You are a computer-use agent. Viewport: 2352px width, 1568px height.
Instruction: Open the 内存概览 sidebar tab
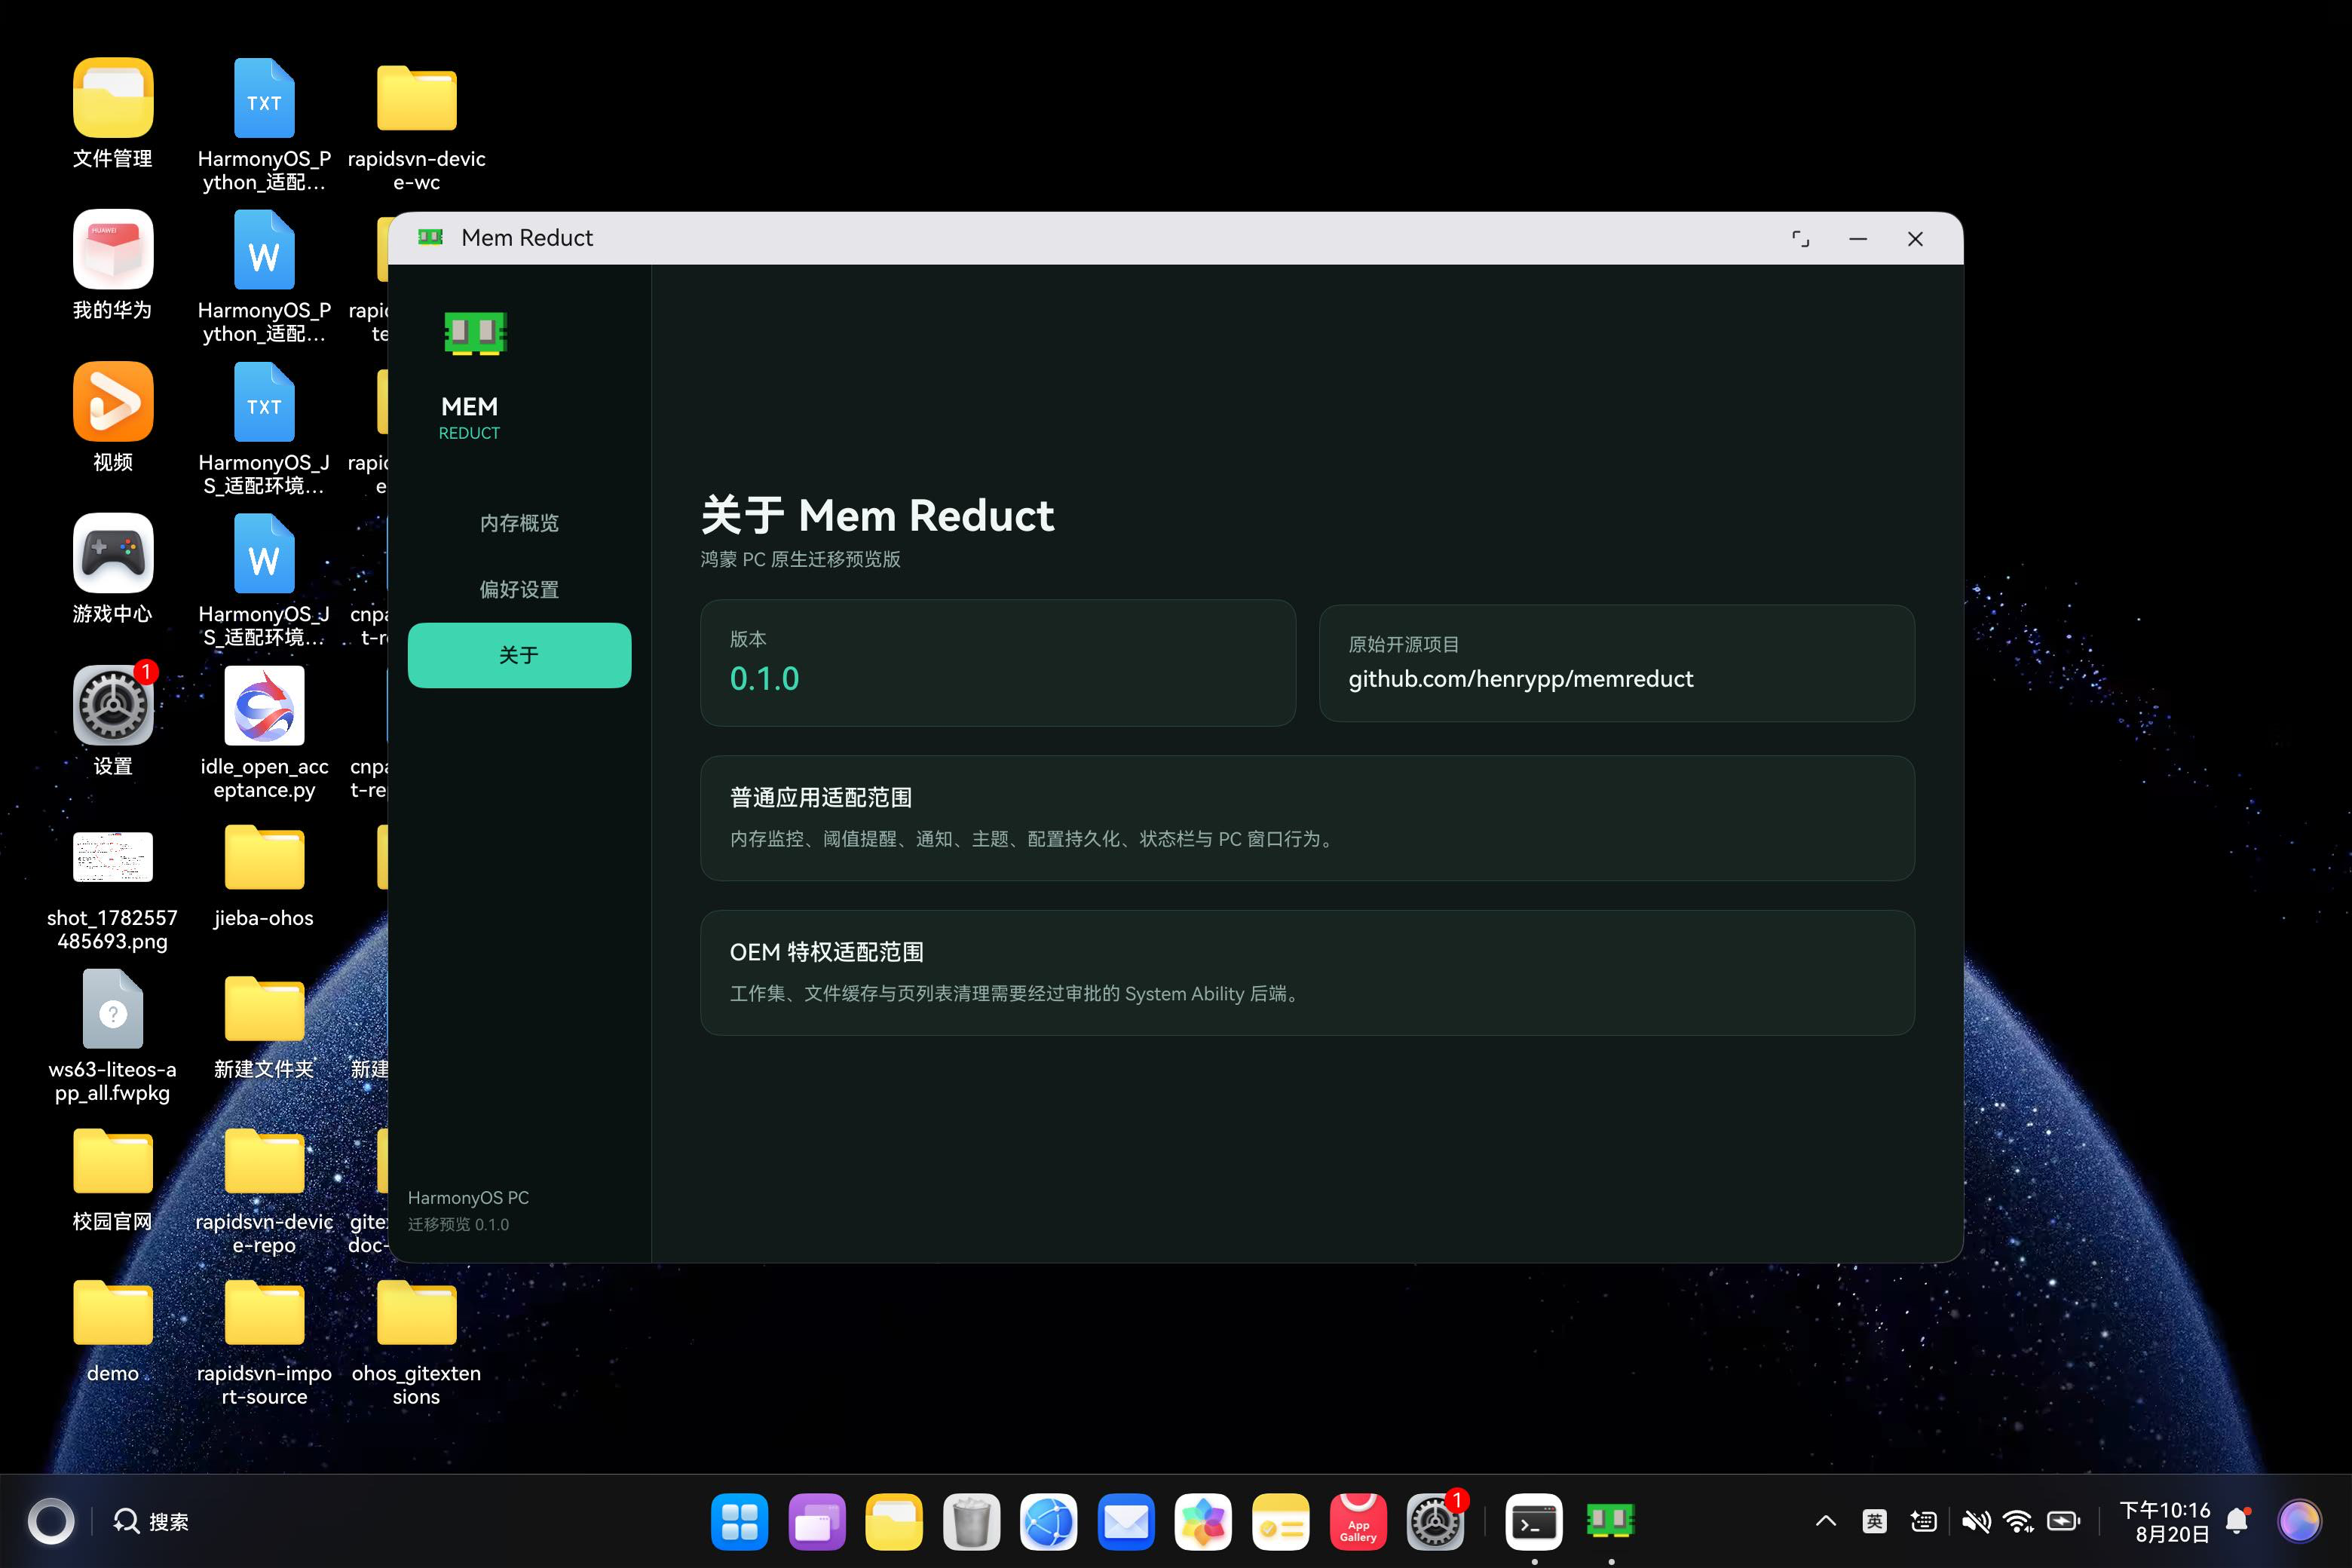pyautogui.click(x=519, y=523)
